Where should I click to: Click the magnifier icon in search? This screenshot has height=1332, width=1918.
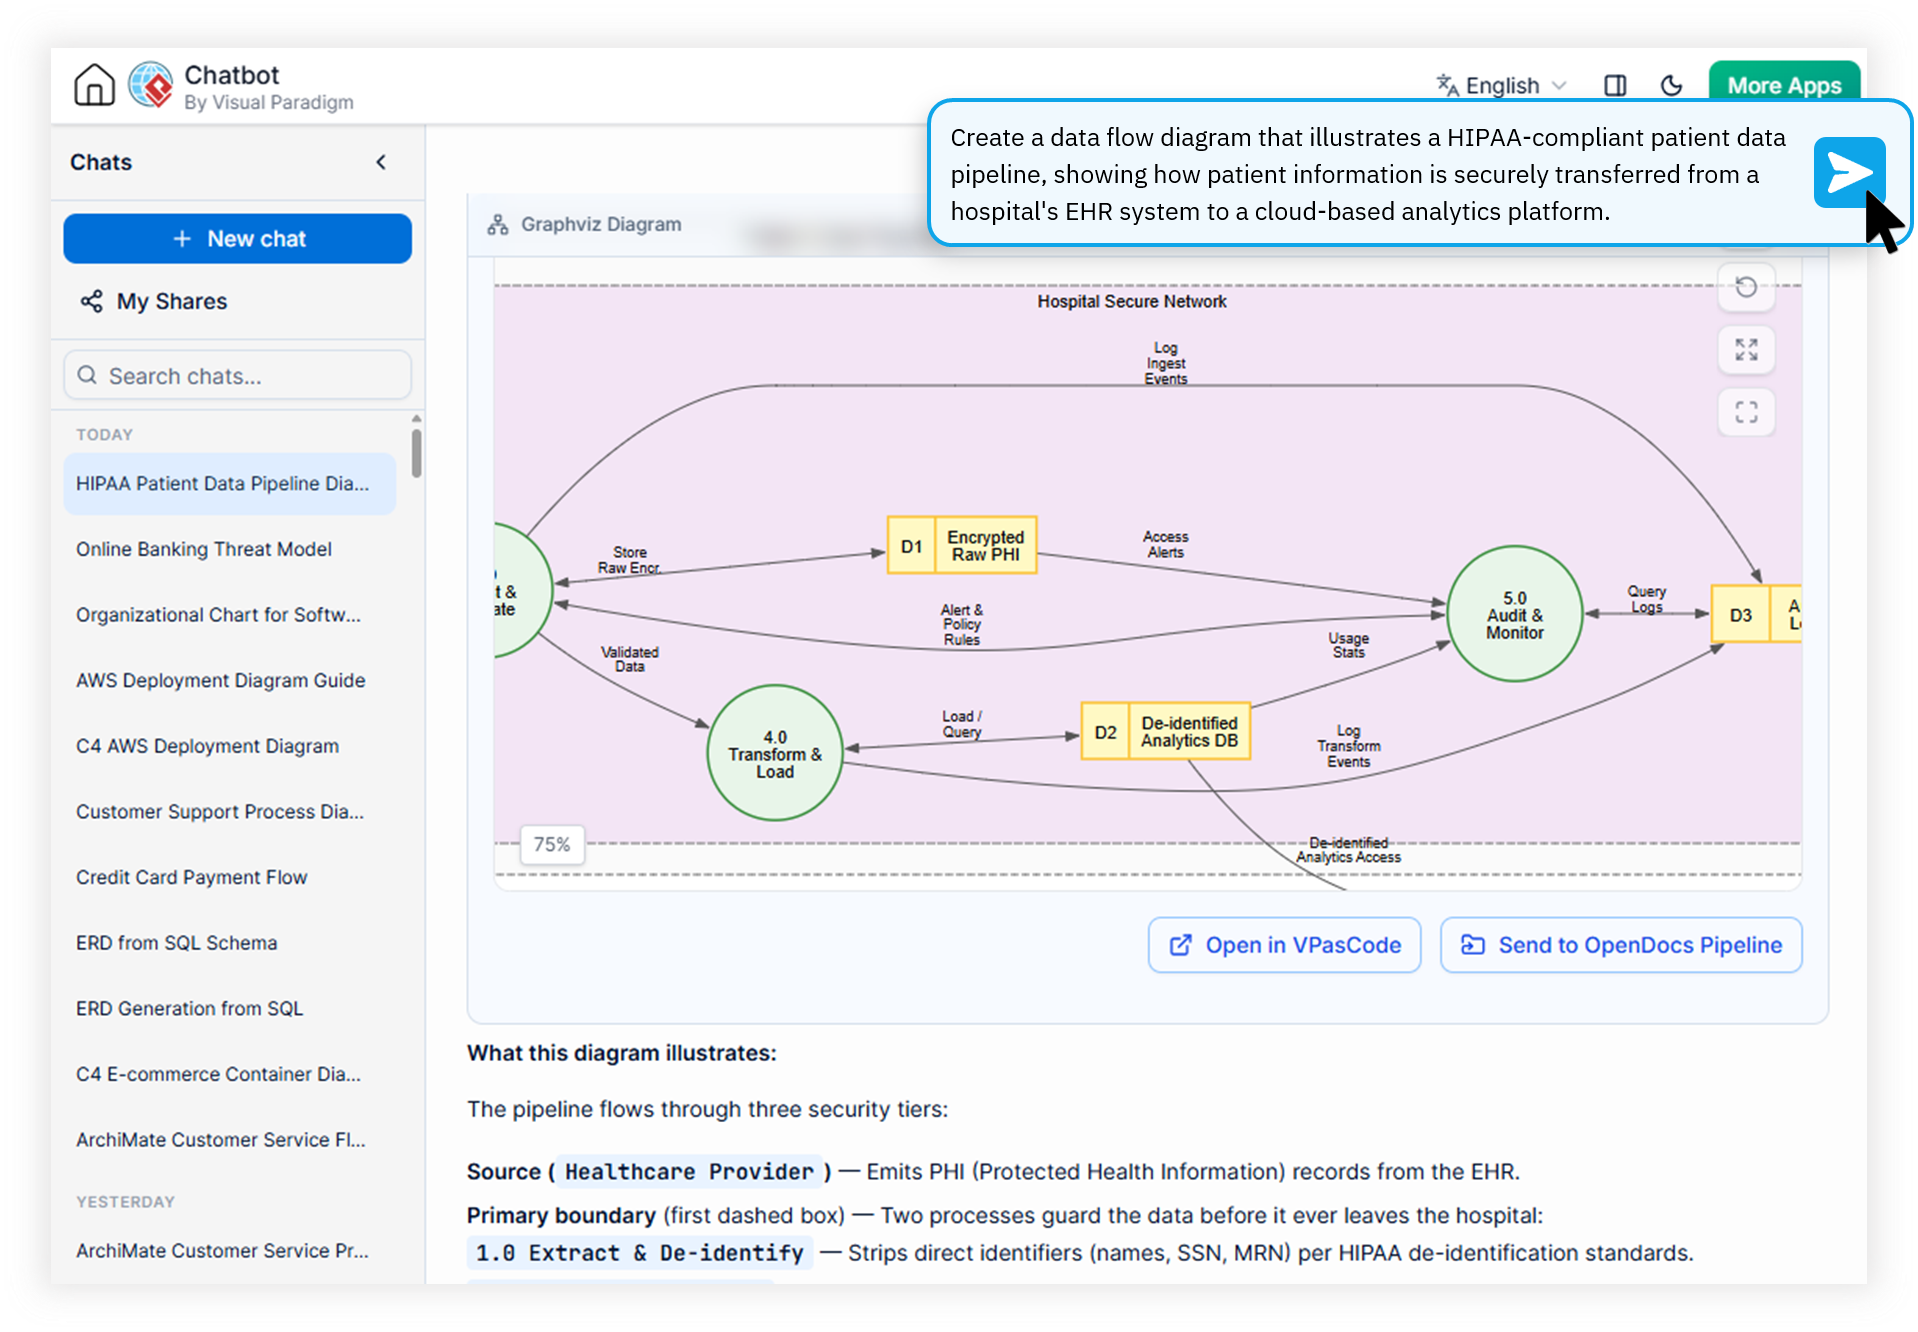point(88,375)
